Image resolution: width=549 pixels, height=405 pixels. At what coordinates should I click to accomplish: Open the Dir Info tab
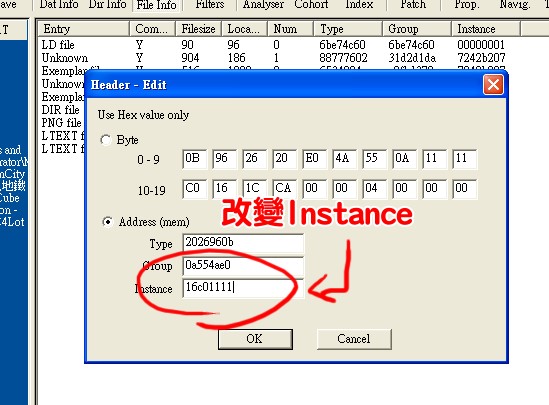tap(107, 5)
